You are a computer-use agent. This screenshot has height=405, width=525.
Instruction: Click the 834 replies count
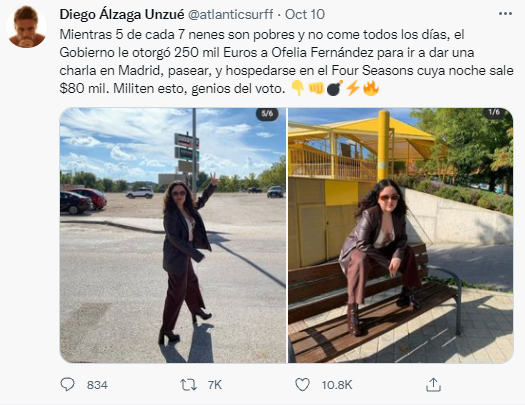[97, 385]
